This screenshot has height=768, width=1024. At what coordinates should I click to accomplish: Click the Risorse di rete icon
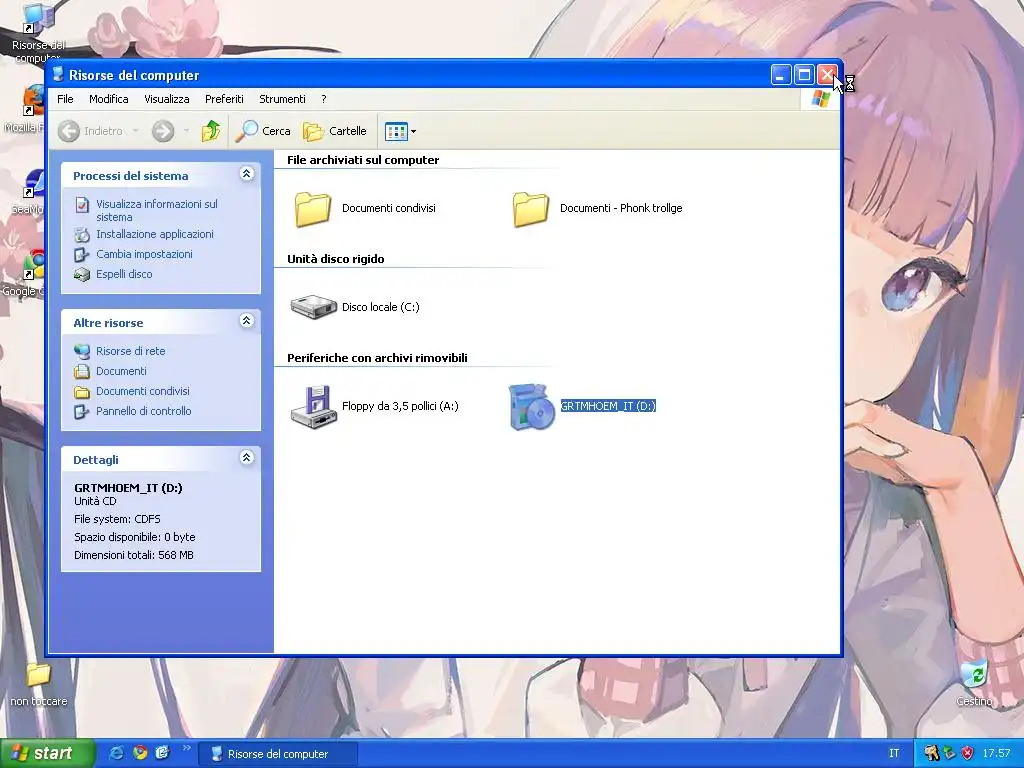point(82,351)
